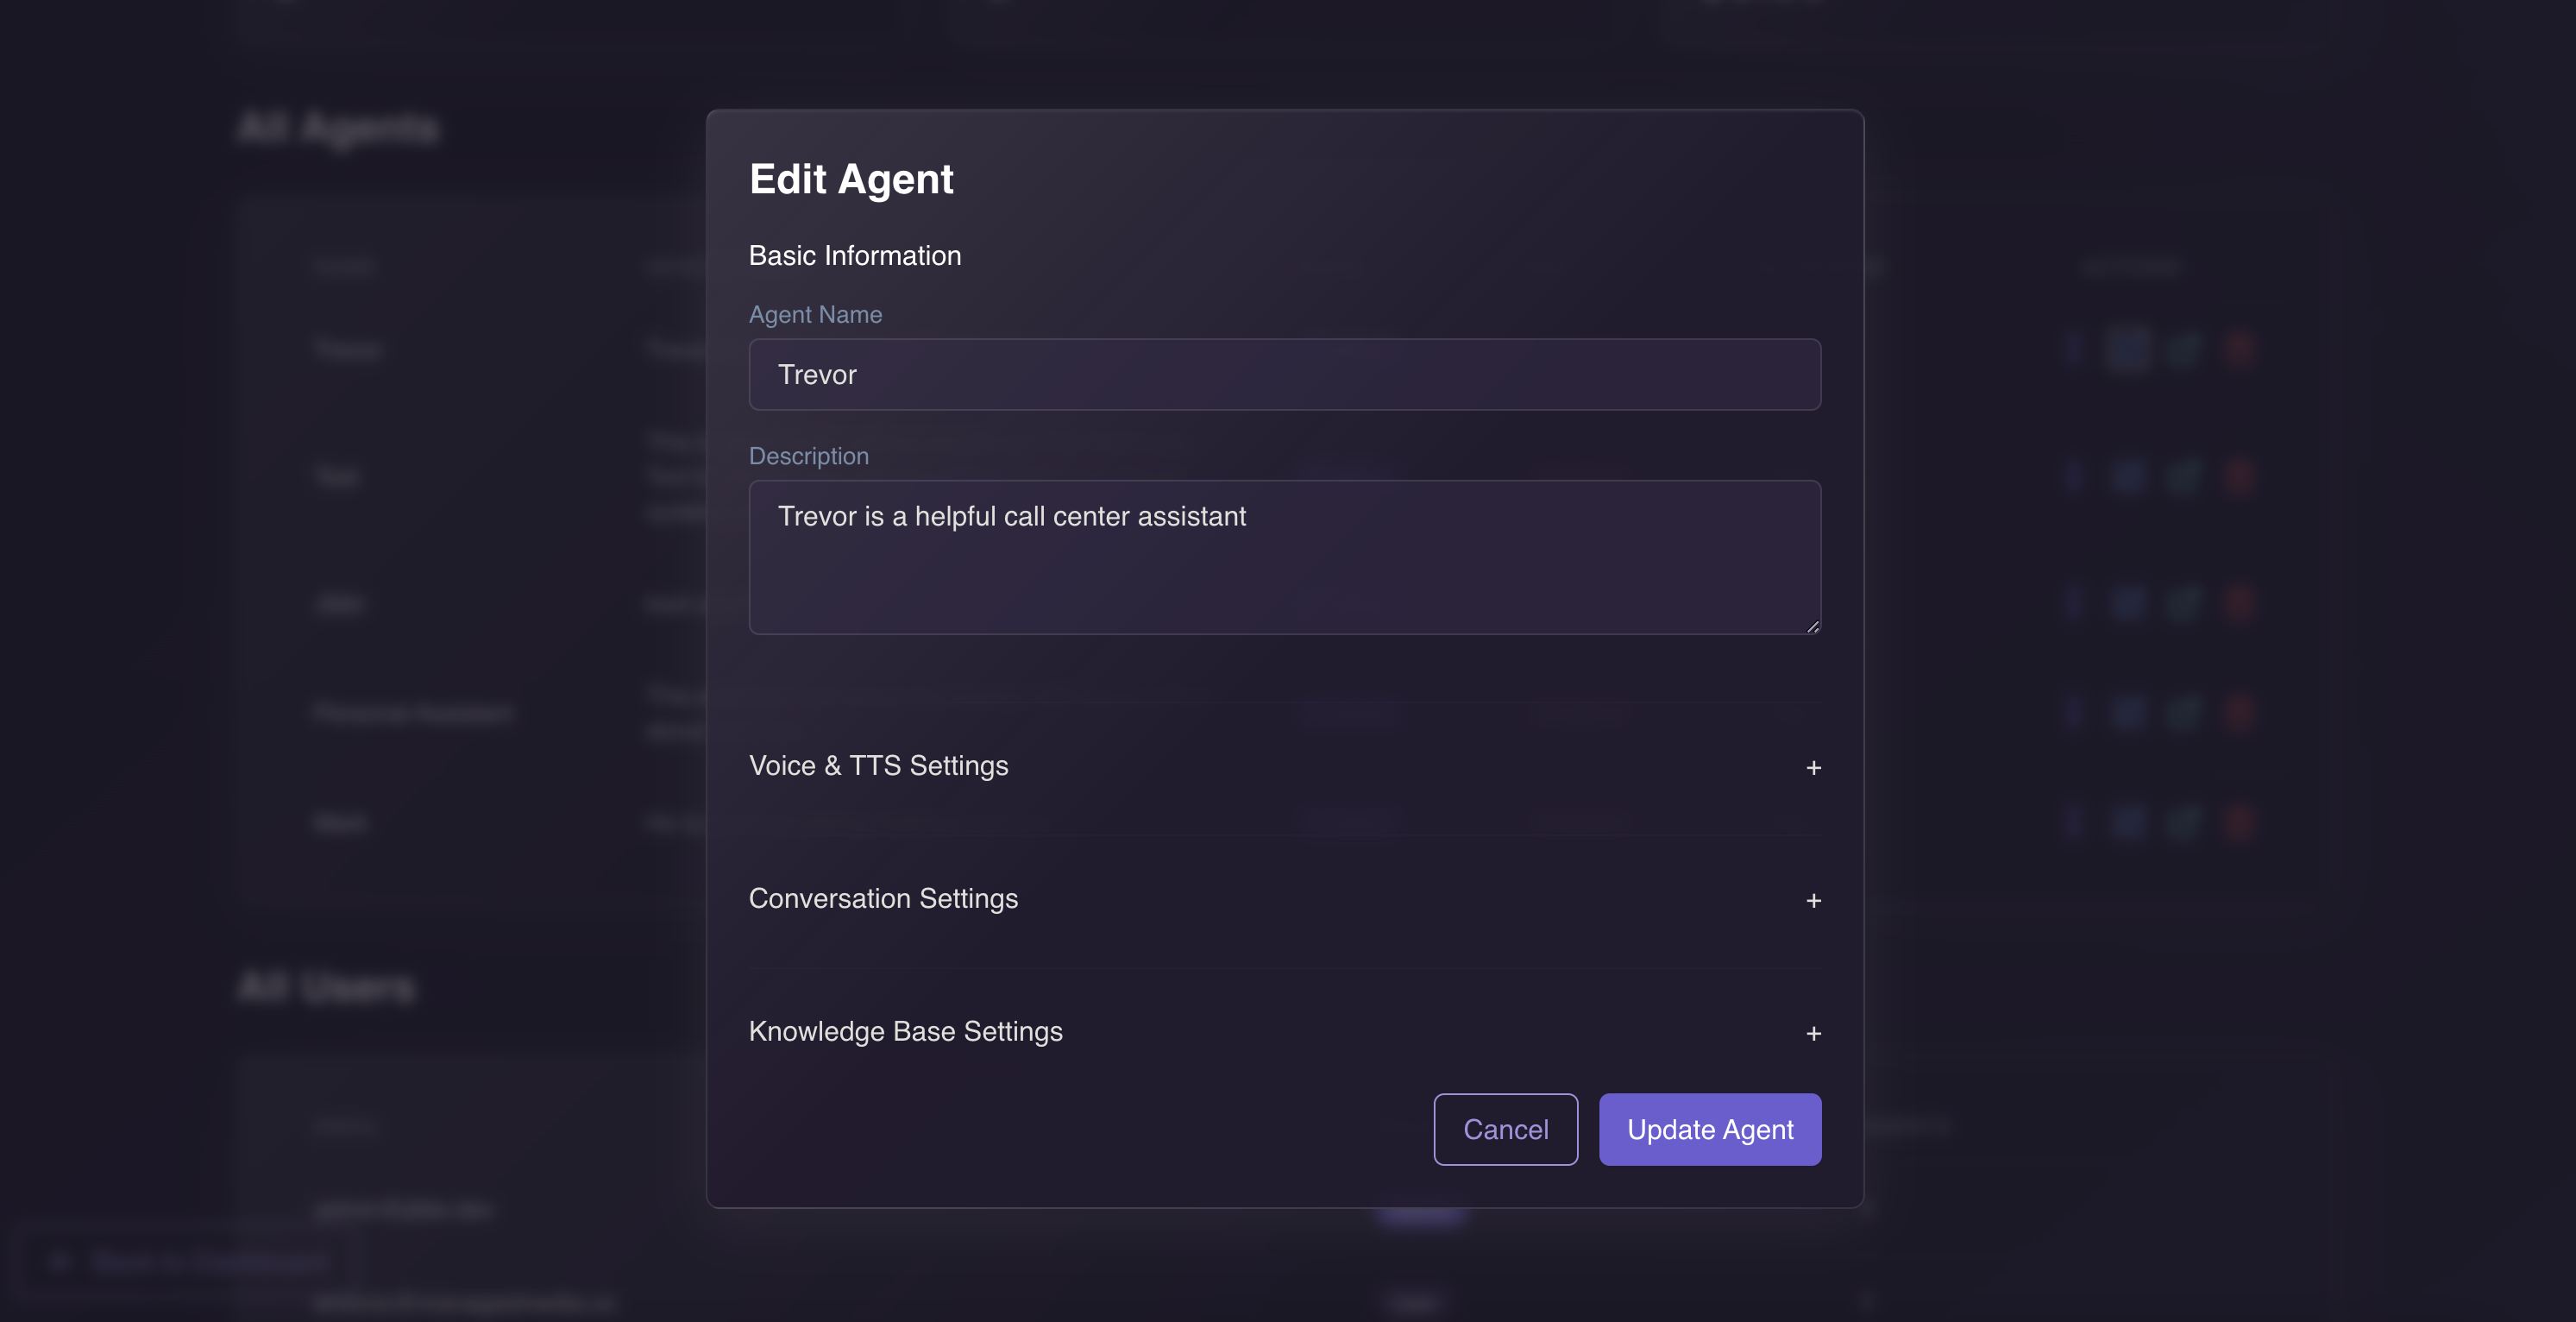The height and width of the screenshot is (1322, 2576).
Task: Click the blue edit icon in the last agent row
Action: pyautogui.click(x=2128, y=822)
